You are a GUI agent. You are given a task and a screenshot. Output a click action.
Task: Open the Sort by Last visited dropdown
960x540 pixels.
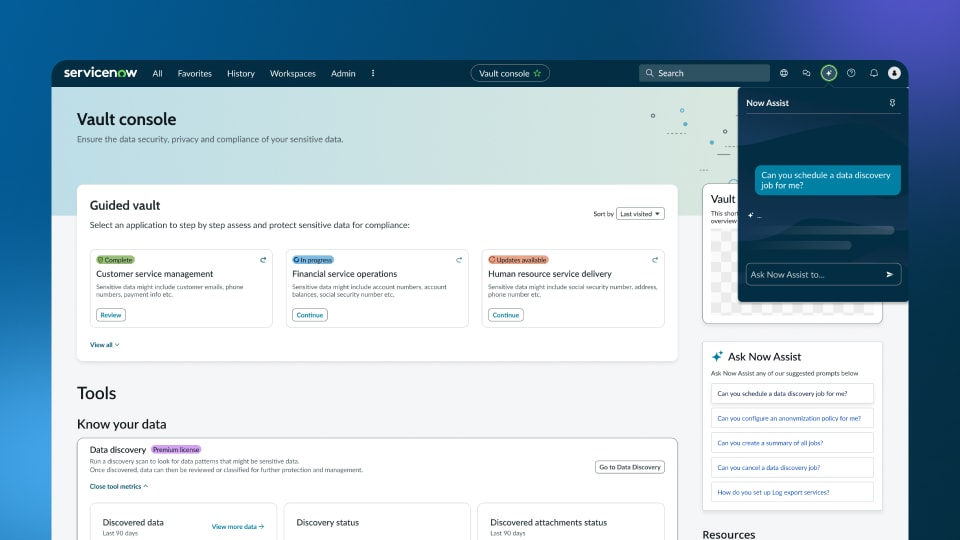click(640, 214)
